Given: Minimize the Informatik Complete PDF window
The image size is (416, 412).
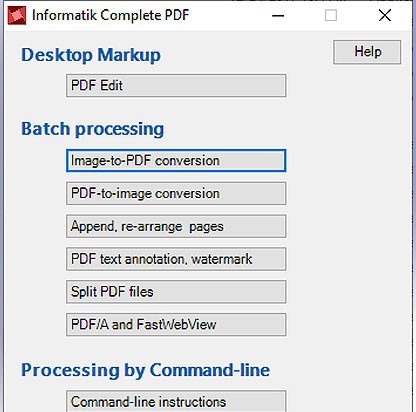Looking at the screenshot, I should coord(278,15).
